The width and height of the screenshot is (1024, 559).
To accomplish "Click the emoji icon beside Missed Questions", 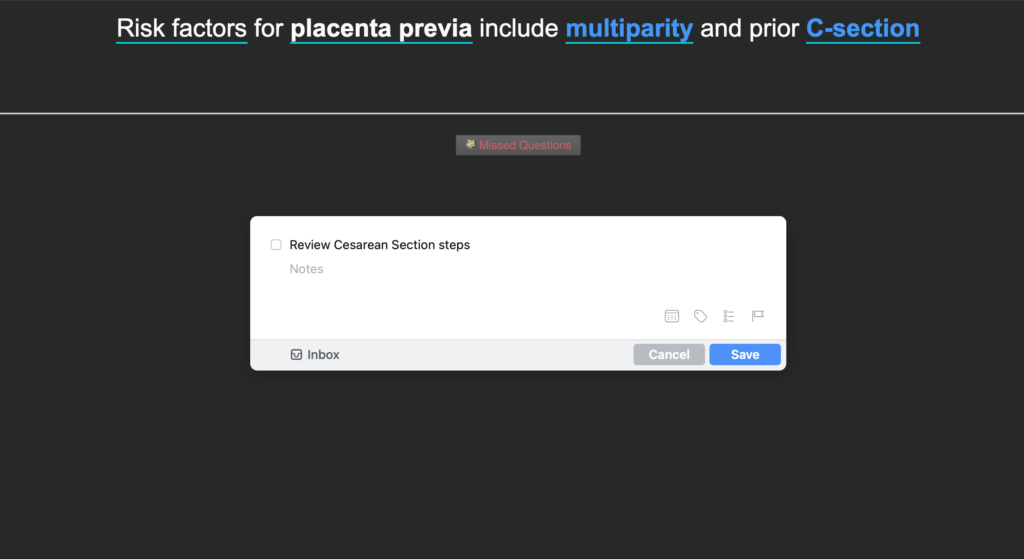I will click(x=470, y=144).
